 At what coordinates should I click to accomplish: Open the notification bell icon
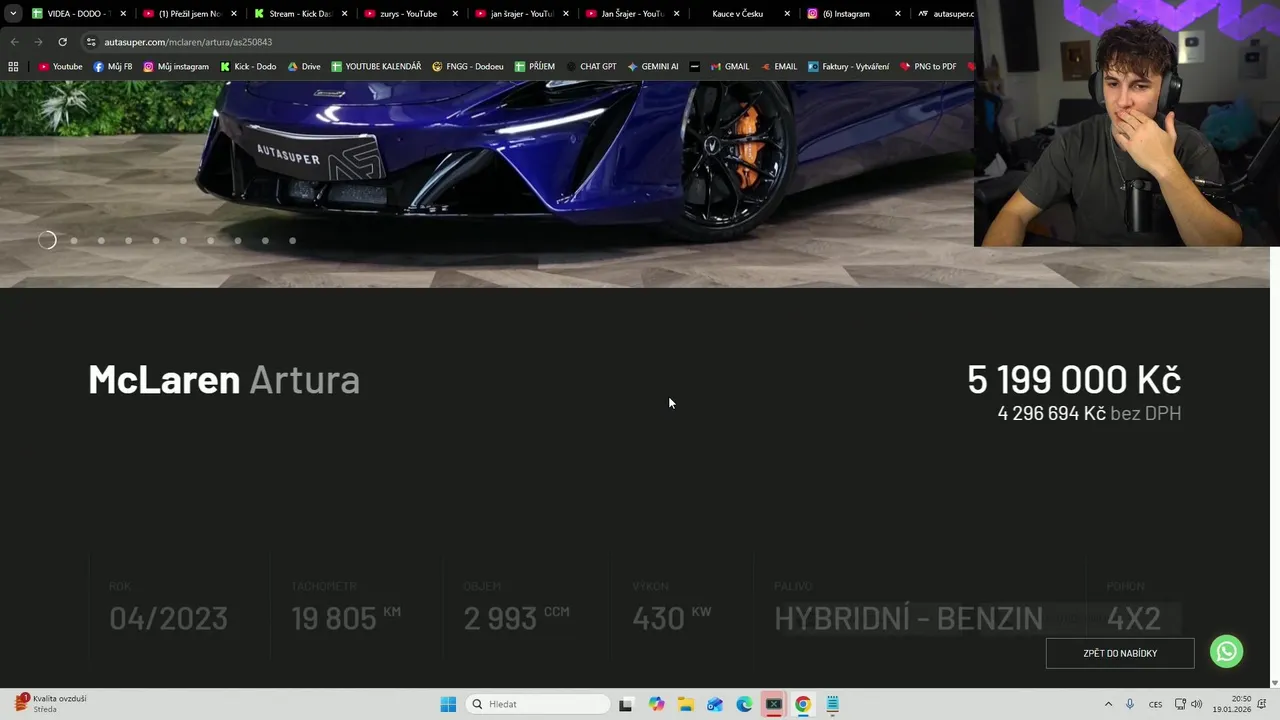[x=1263, y=704]
